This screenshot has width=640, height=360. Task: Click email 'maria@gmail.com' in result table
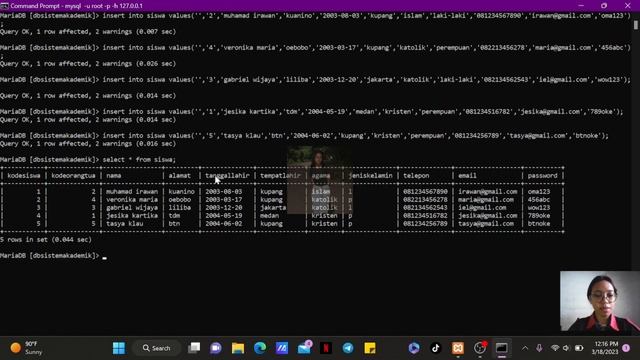point(486,200)
